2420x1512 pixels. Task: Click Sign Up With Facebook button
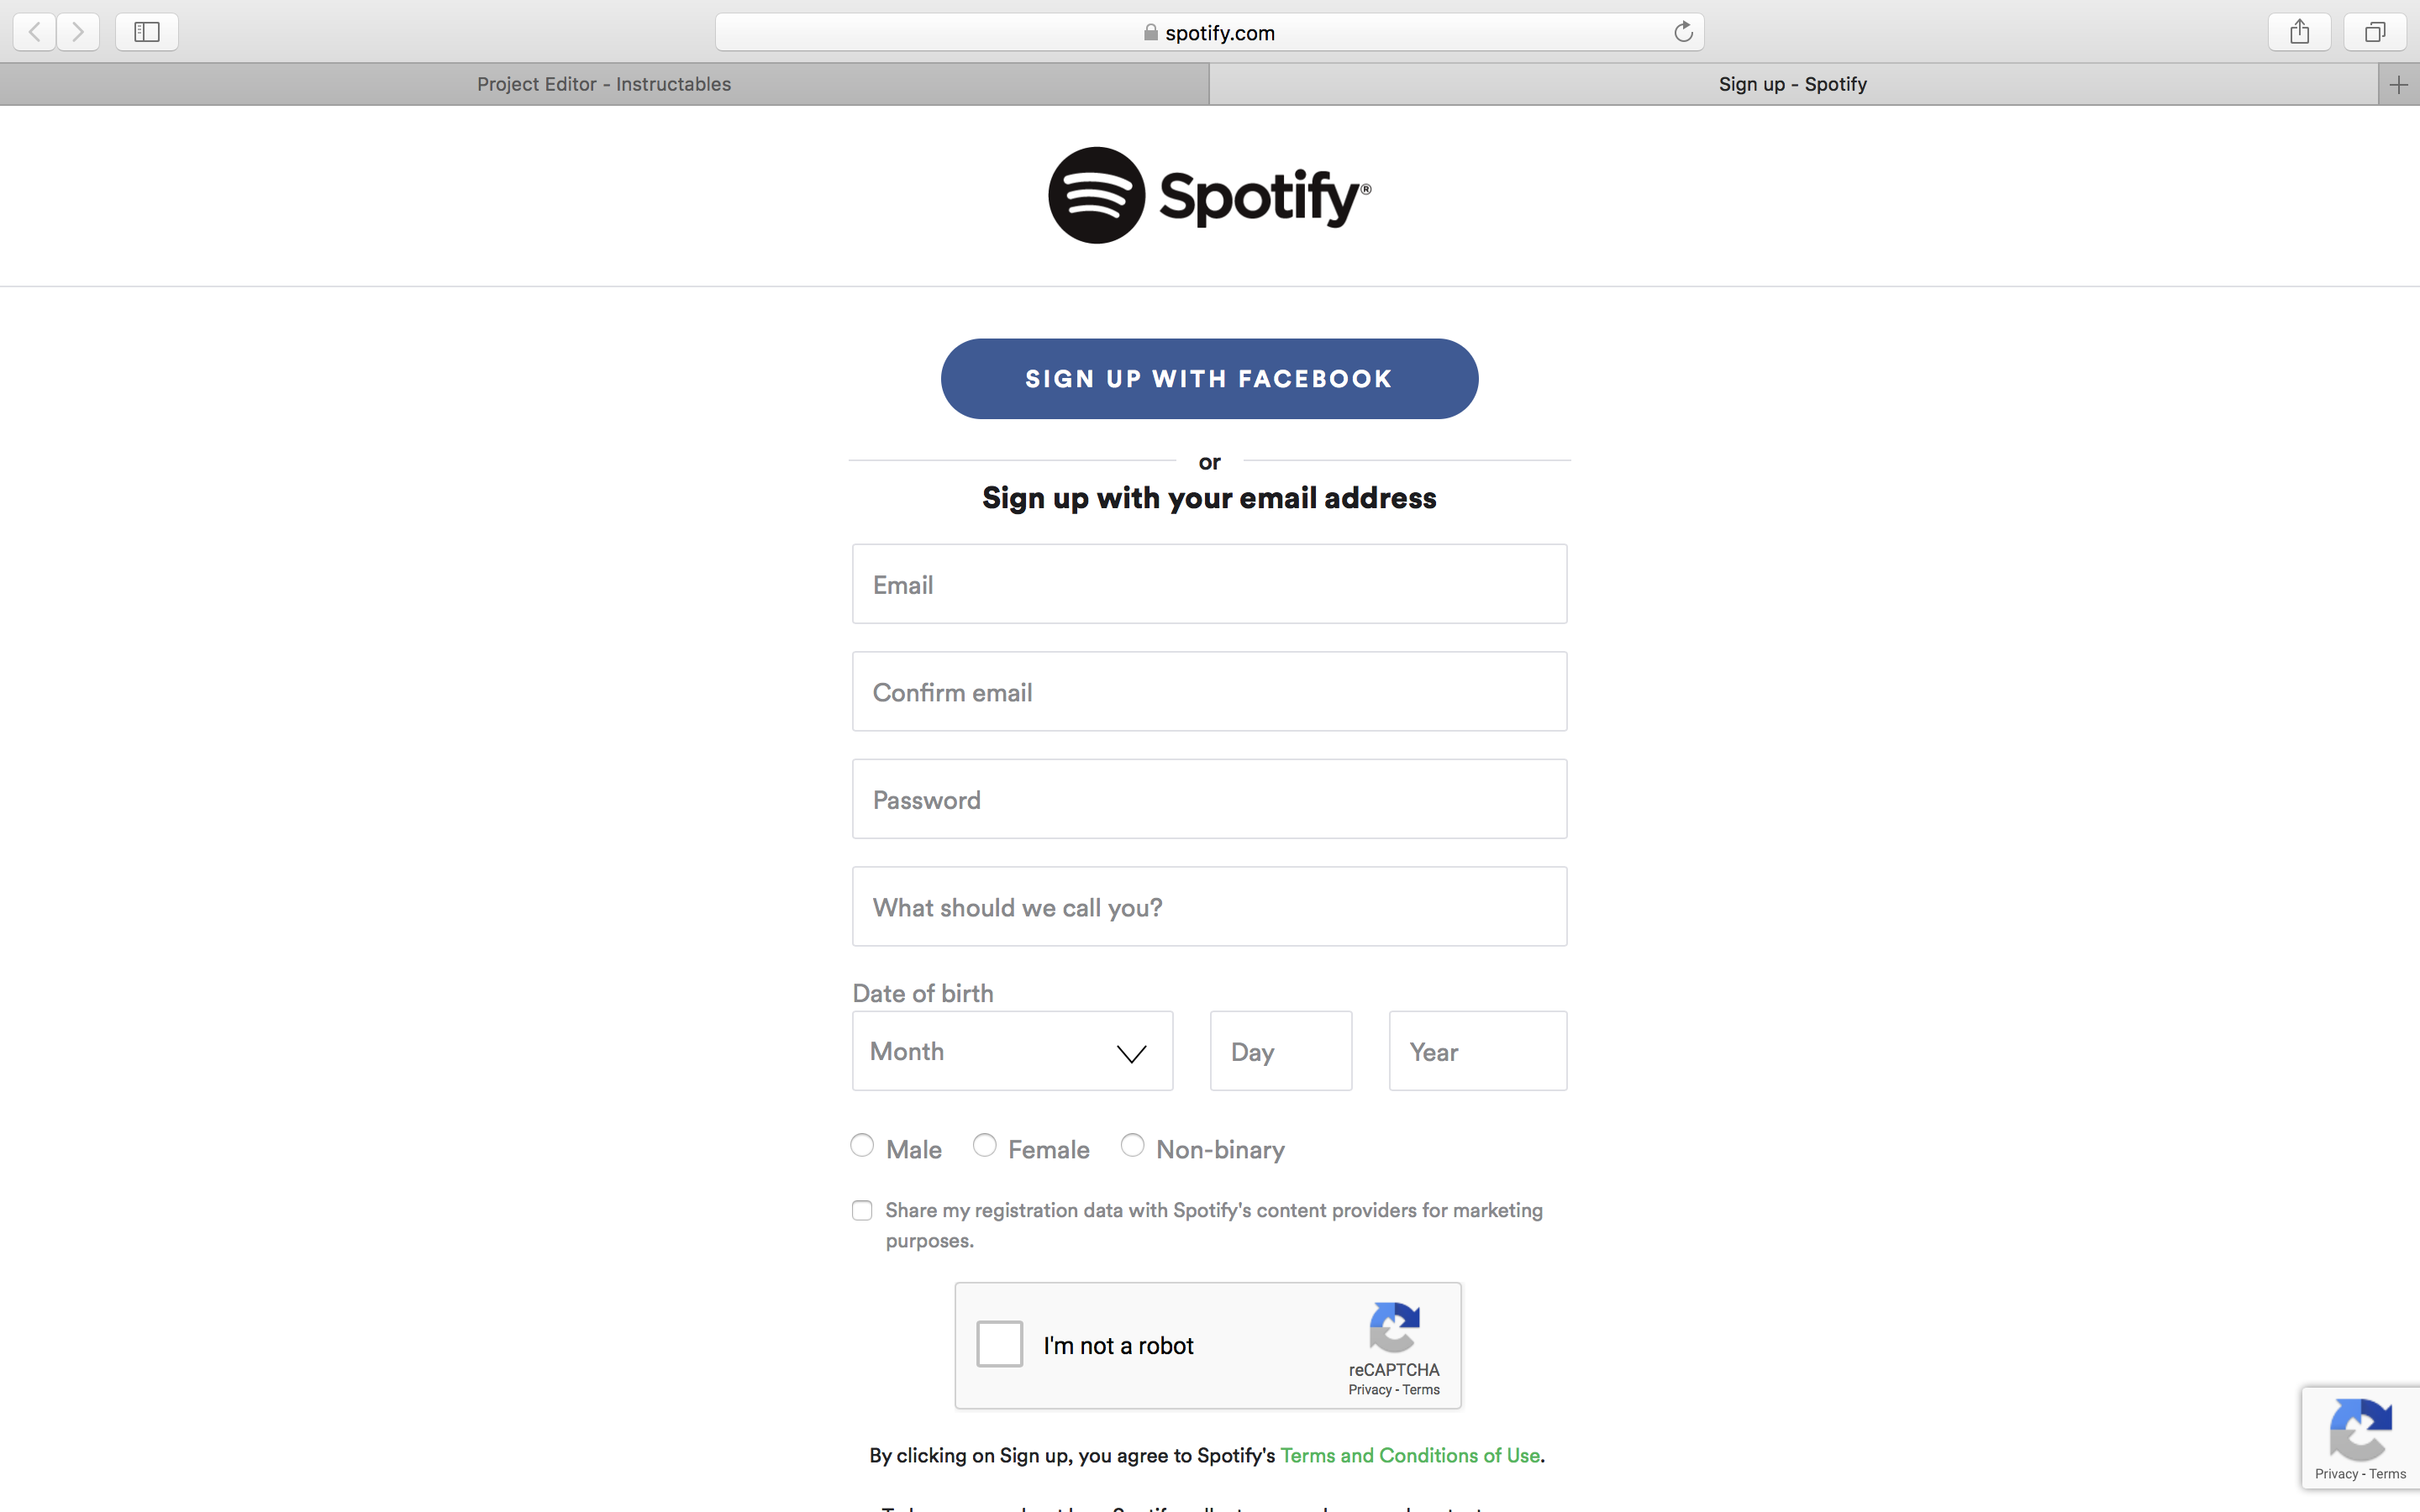pos(1209,379)
